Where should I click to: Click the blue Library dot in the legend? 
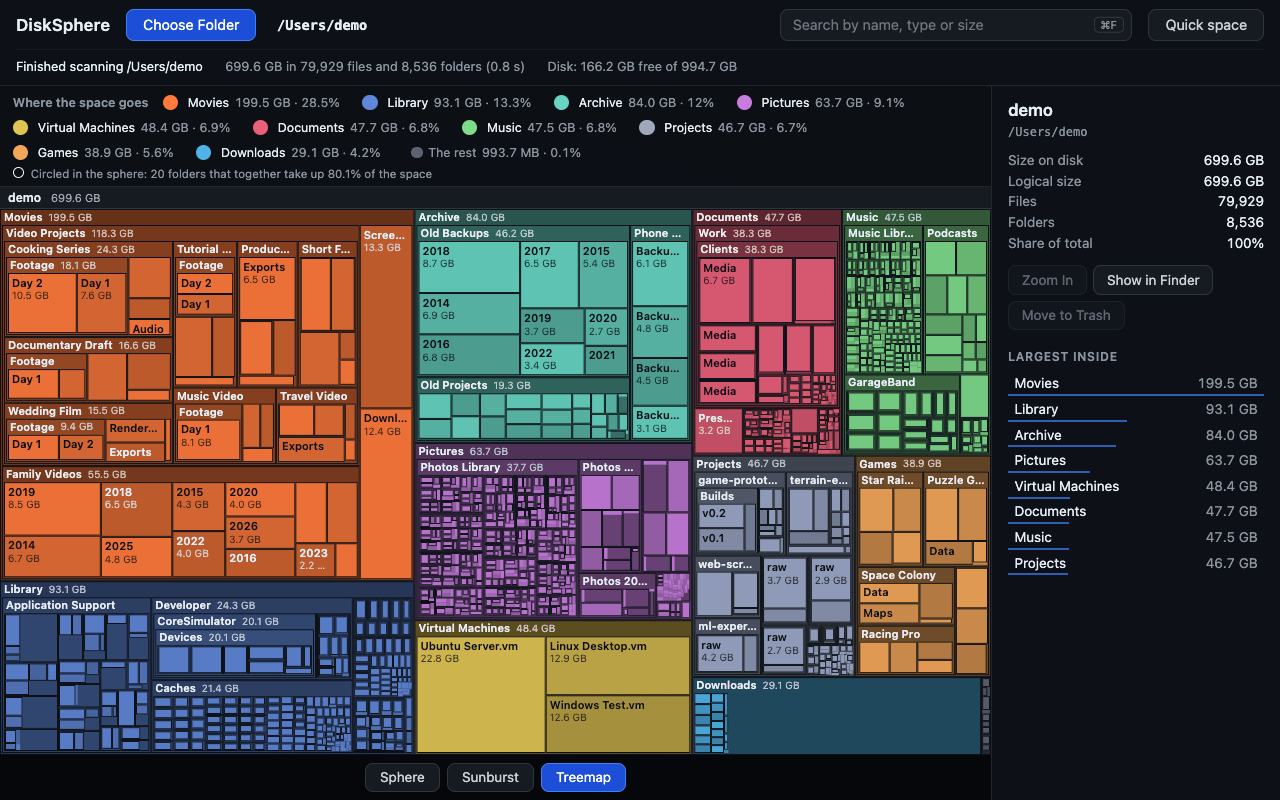(x=370, y=102)
